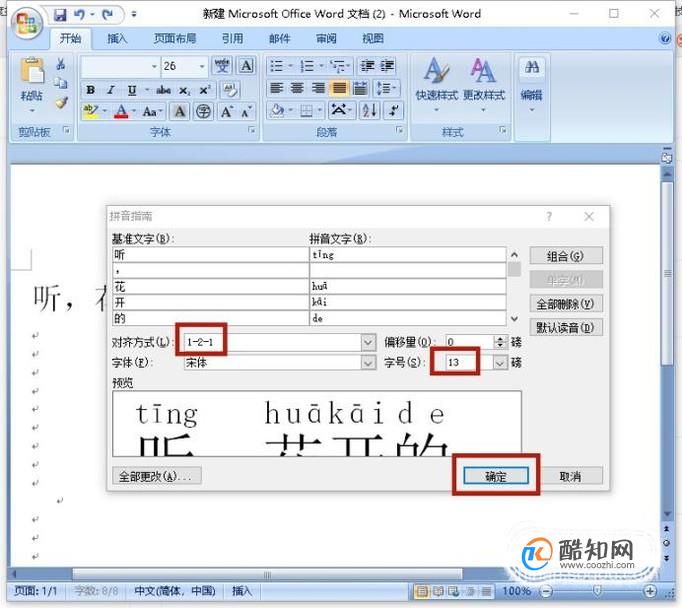Open line spacing options

385,89
